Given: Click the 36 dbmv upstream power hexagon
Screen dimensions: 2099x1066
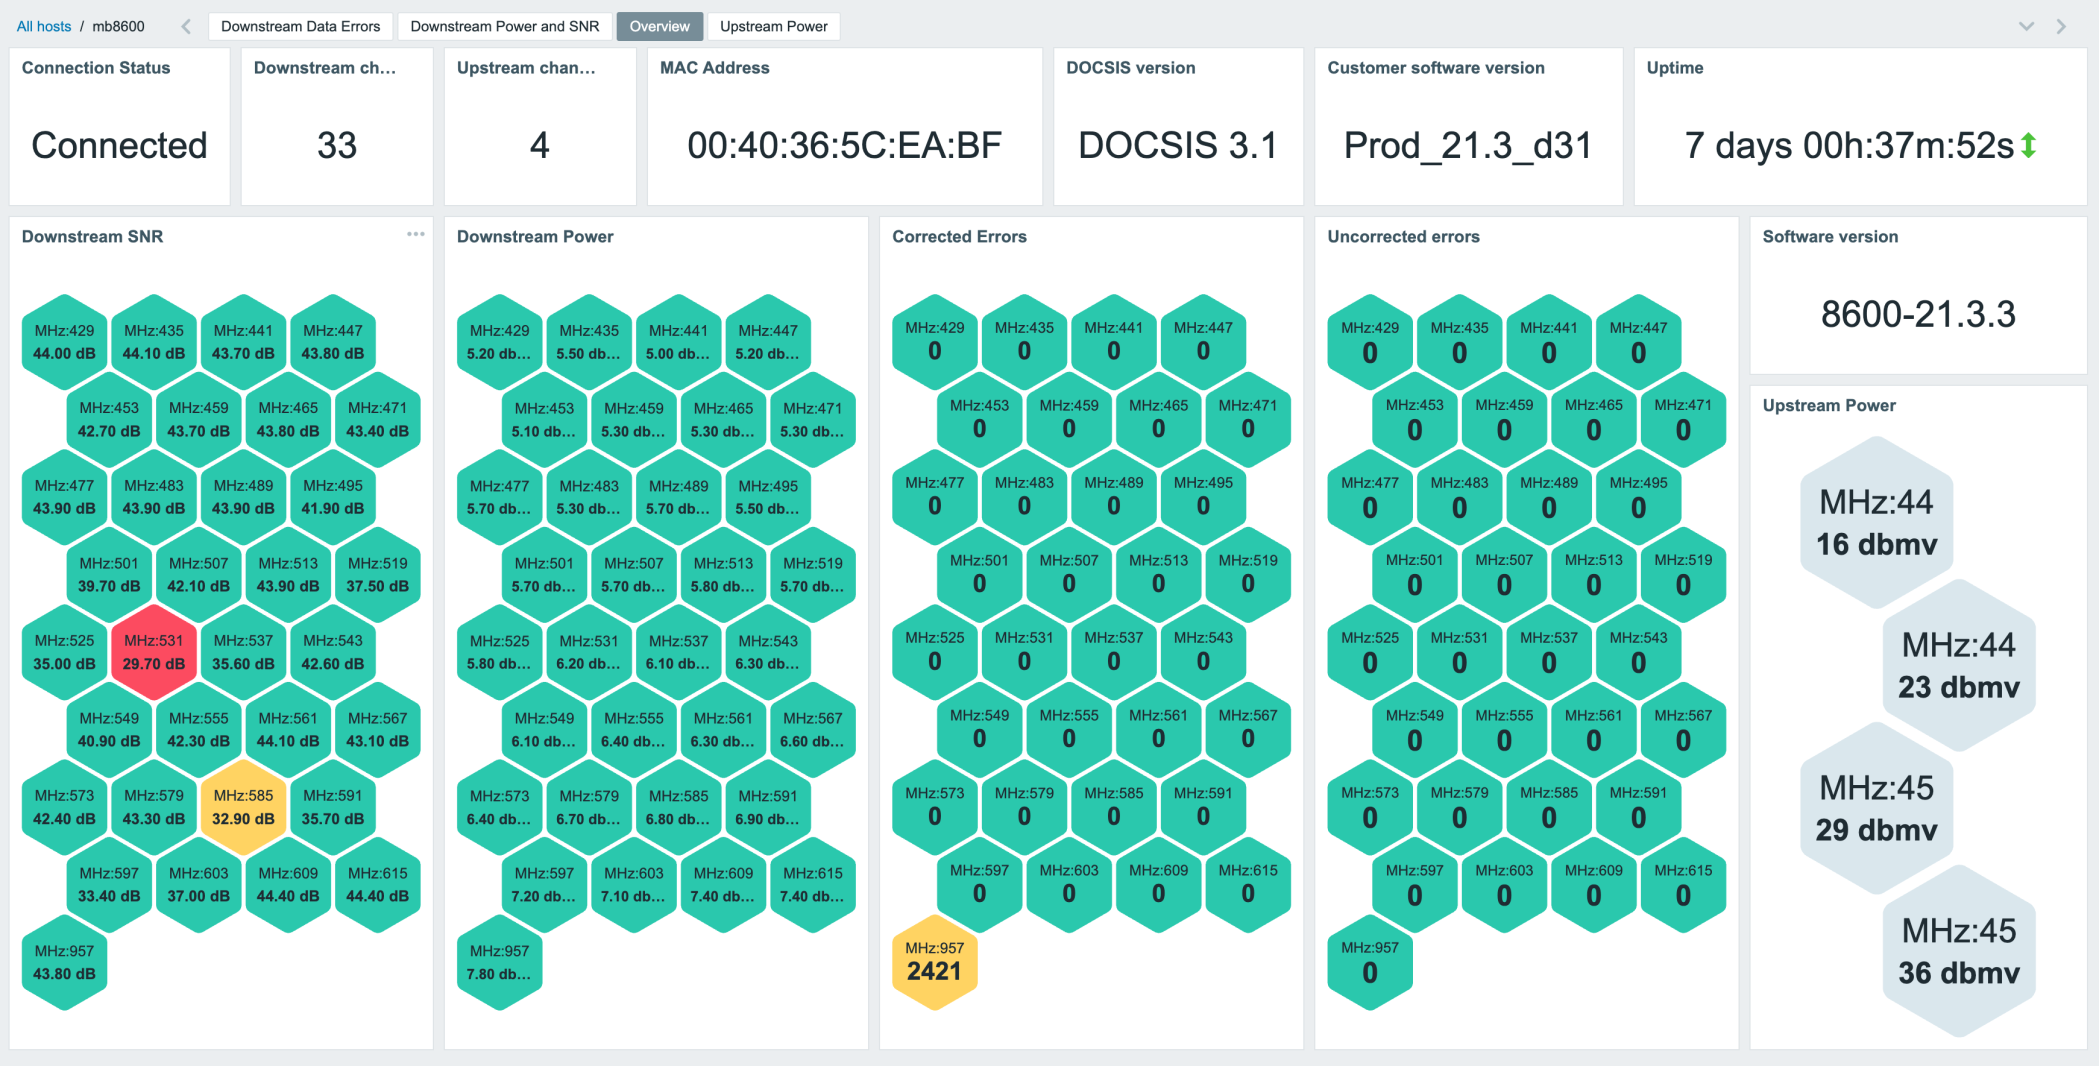Looking at the screenshot, I should click(1958, 951).
